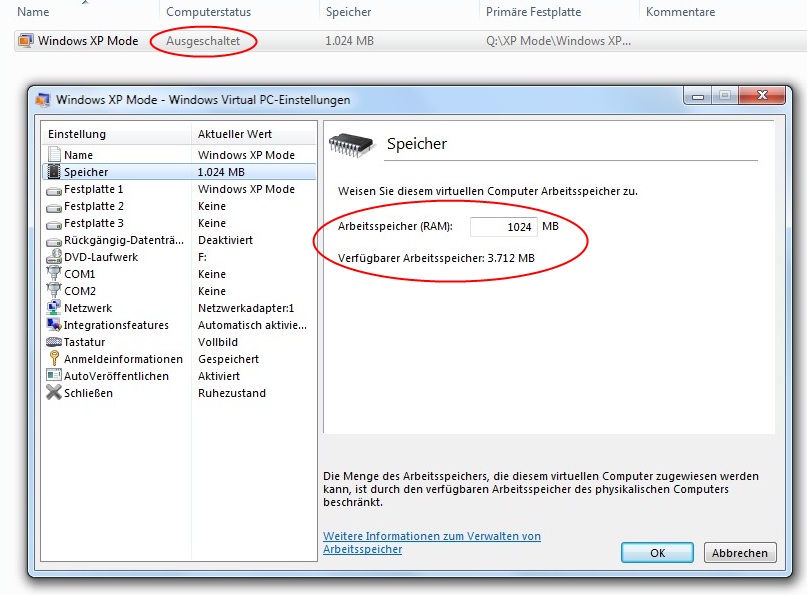Click the Q:\XP Mode\Windows XP... path

pyautogui.click(x=558, y=41)
